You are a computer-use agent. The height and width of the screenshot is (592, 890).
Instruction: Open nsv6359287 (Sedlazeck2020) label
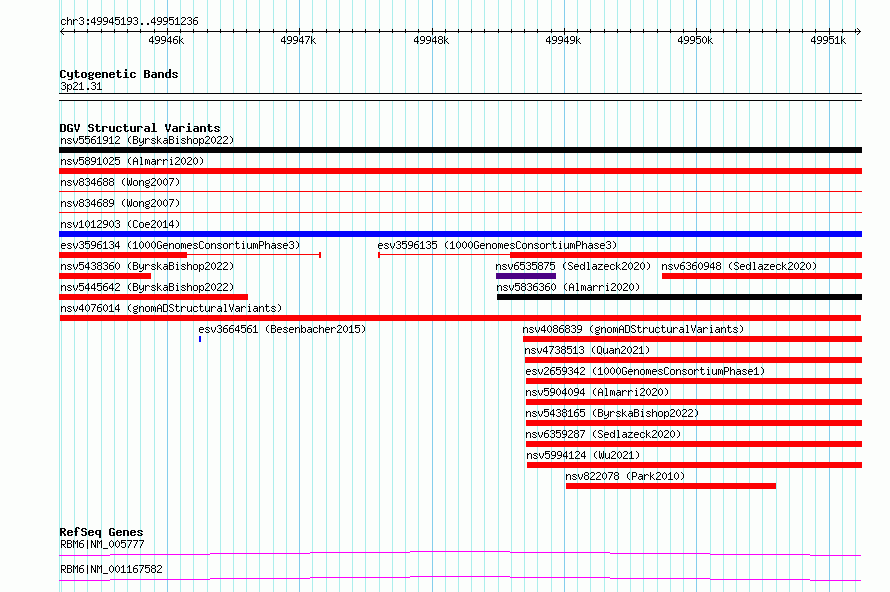603,434
